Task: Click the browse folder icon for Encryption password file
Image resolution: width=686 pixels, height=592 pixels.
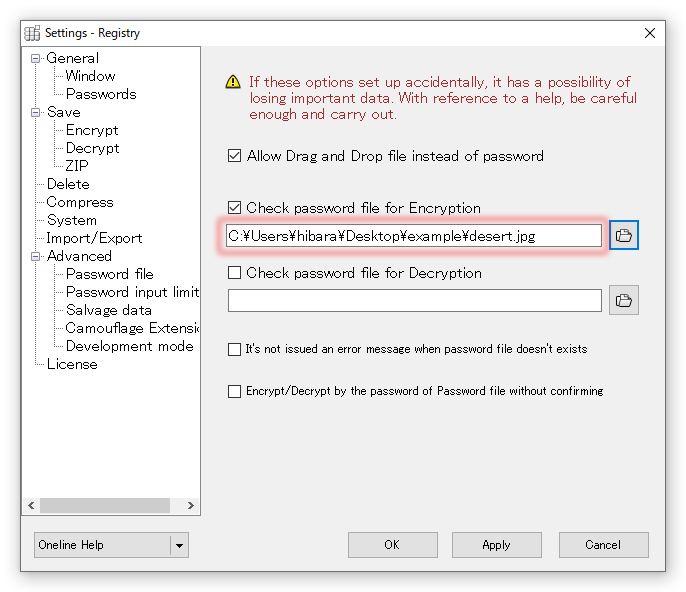Action: pyautogui.click(x=624, y=235)
